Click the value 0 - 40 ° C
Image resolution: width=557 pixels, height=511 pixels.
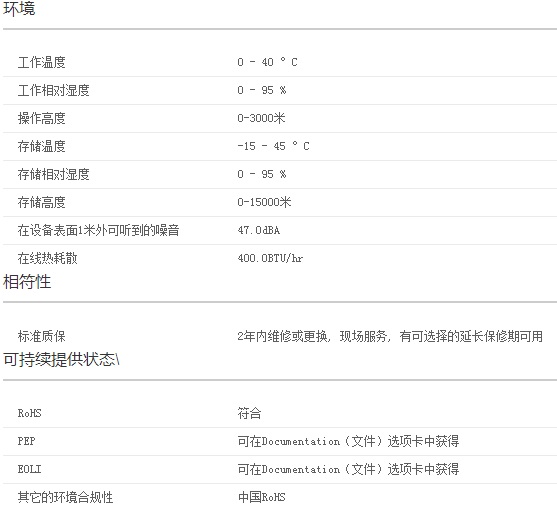267,62
